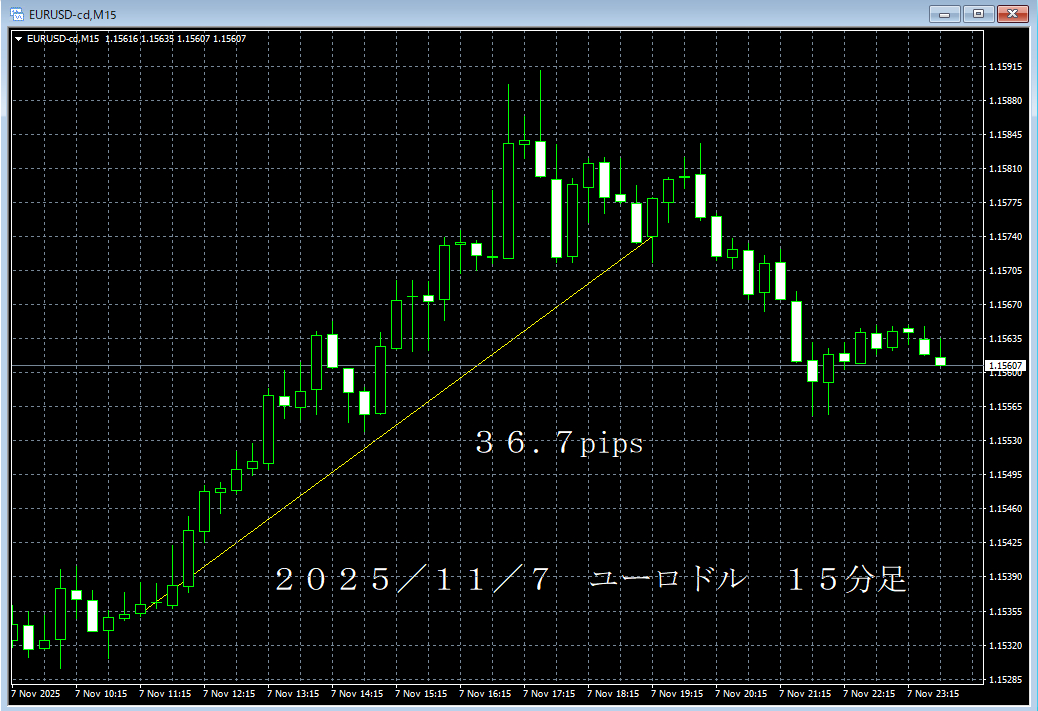Click the 1.15915 price axis label
Screen dimensions: 1038x711
[1004, 67]
